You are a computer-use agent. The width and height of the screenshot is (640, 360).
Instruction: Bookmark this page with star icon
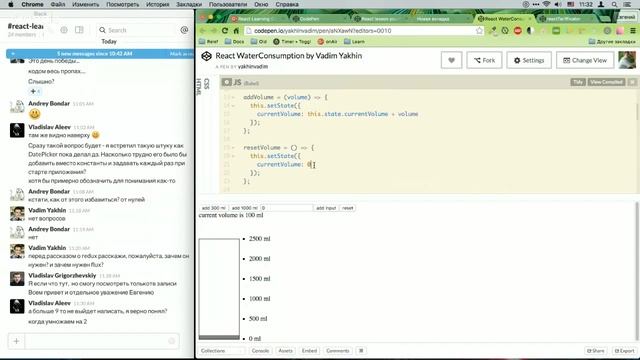pos(479,31)
